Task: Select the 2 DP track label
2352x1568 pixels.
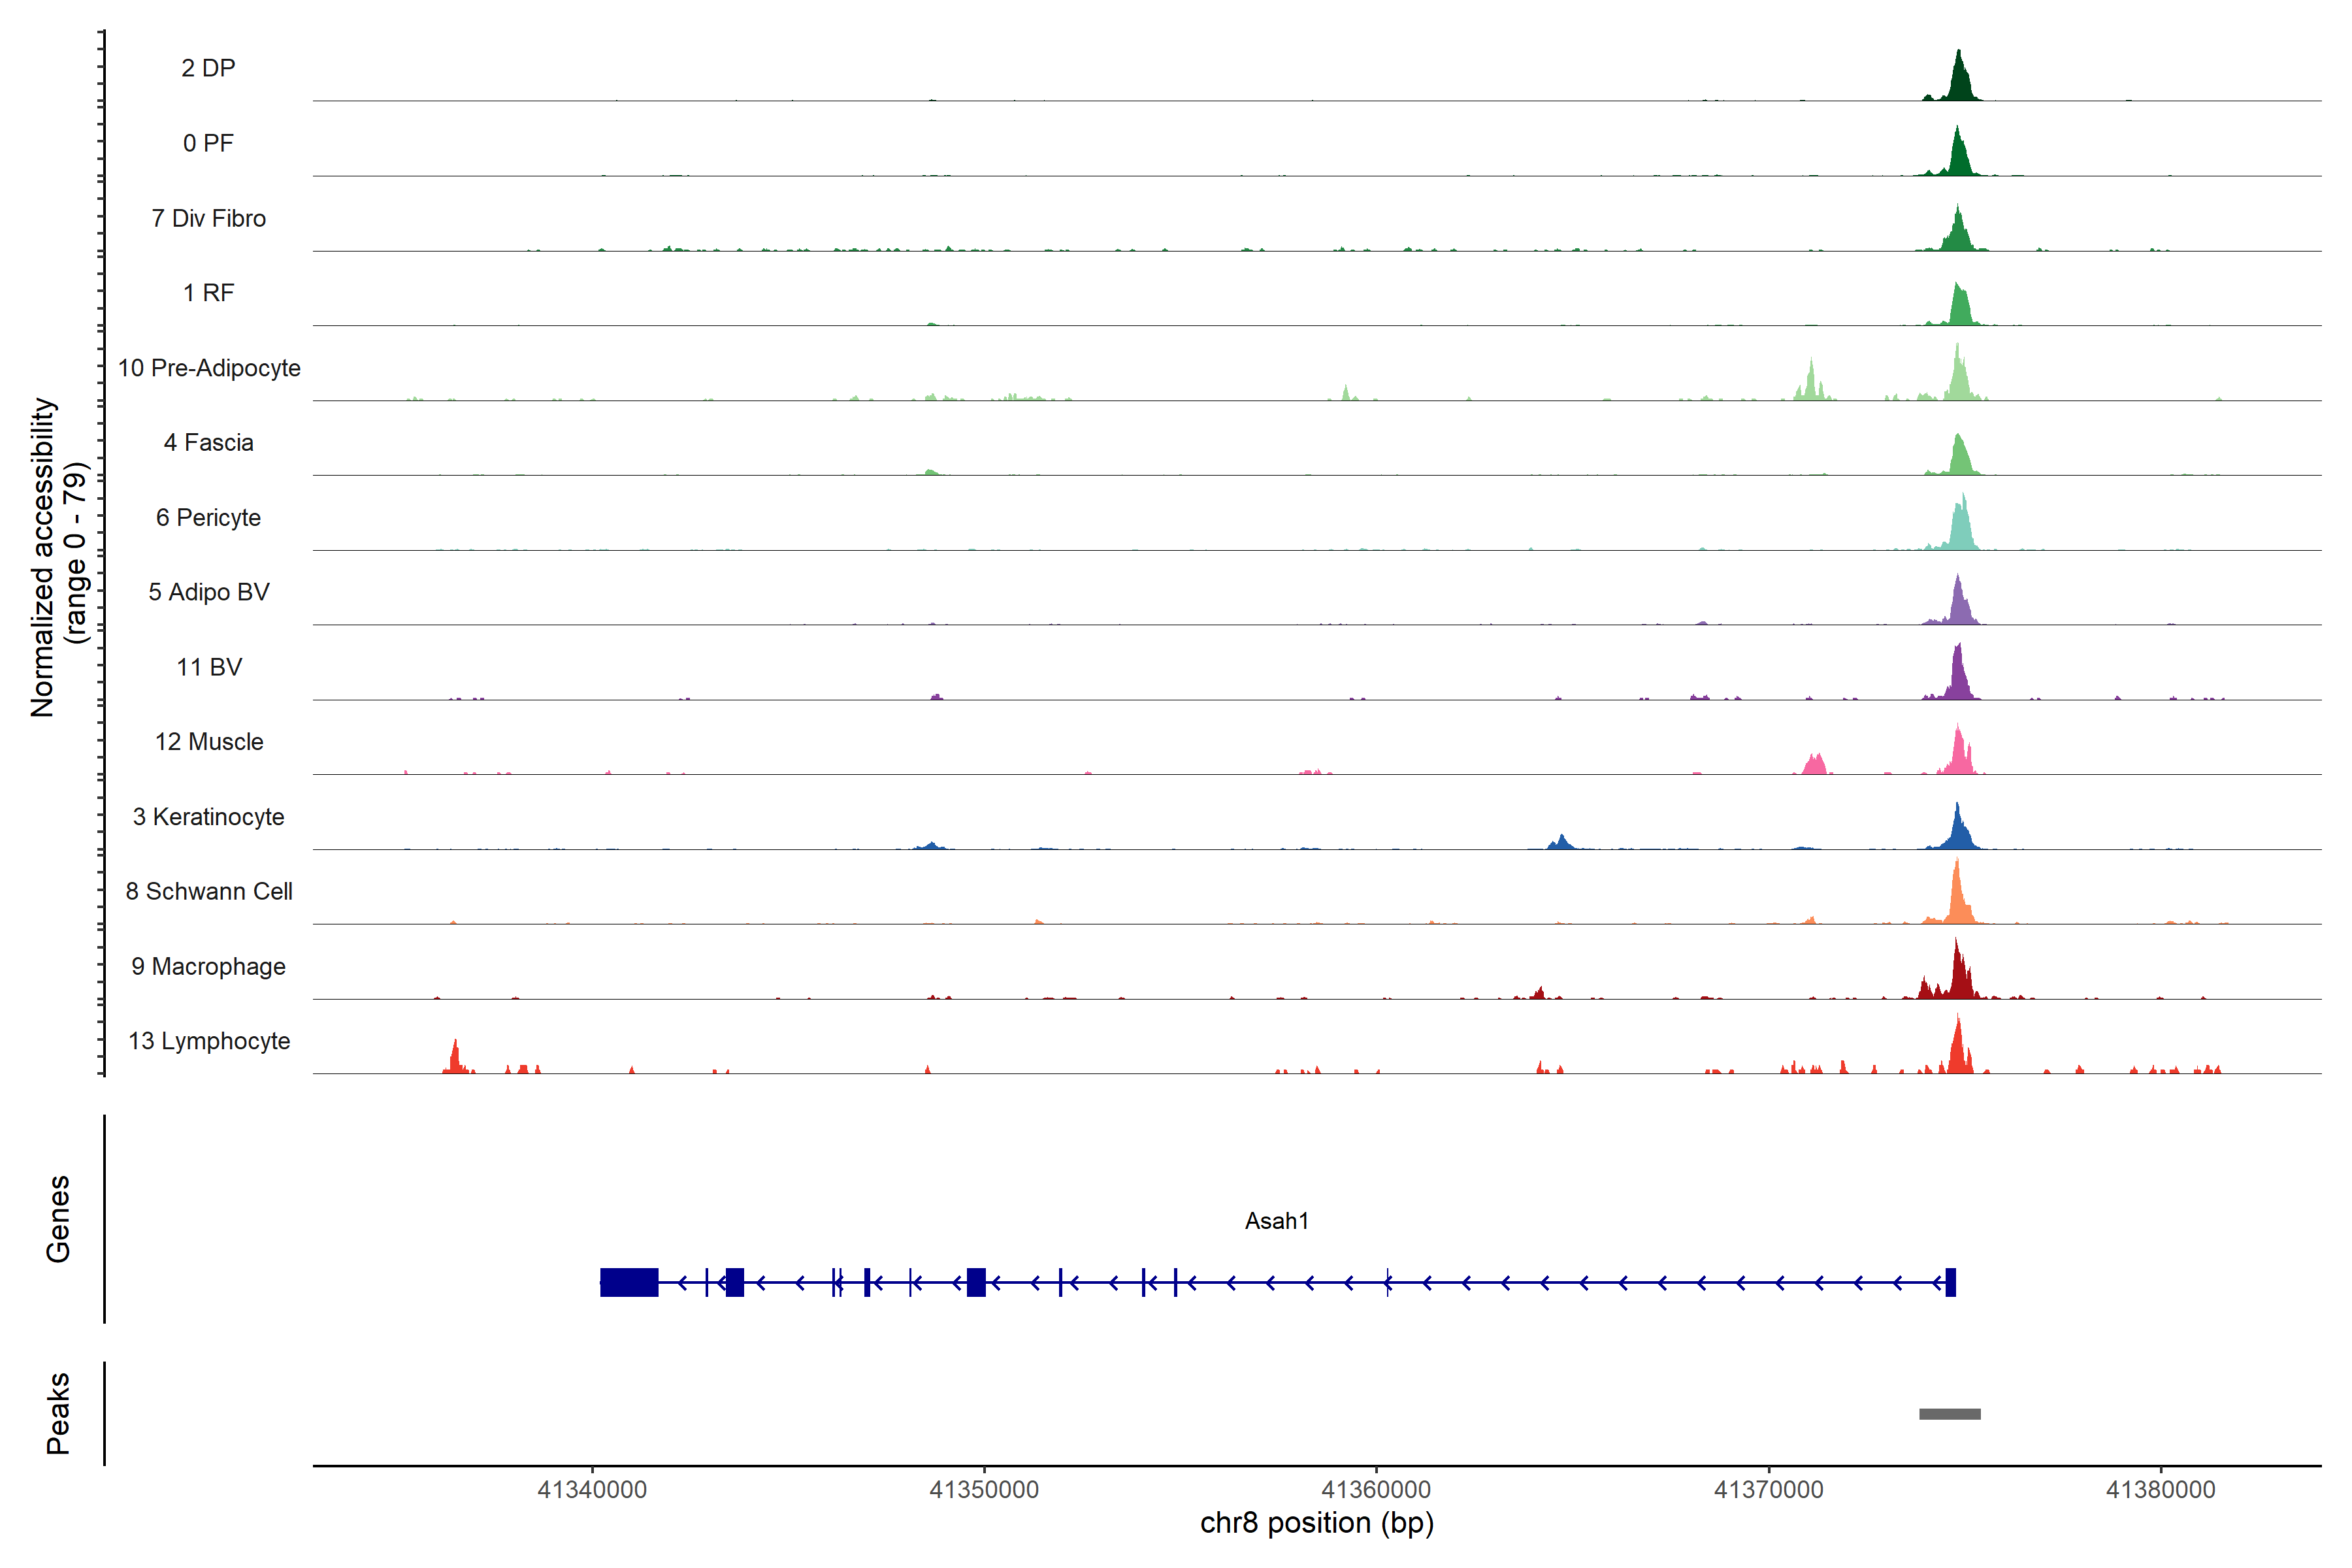Action: (208, 68)
